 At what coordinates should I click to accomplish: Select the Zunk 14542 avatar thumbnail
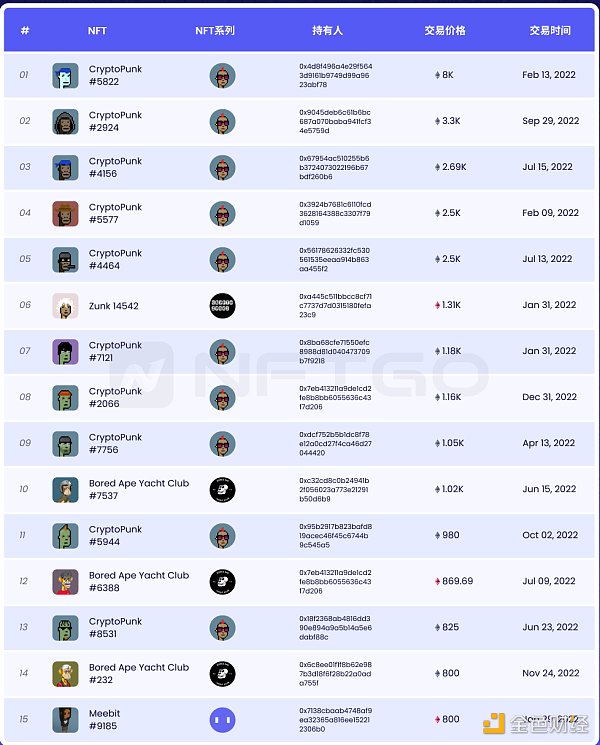click(65, 306)
